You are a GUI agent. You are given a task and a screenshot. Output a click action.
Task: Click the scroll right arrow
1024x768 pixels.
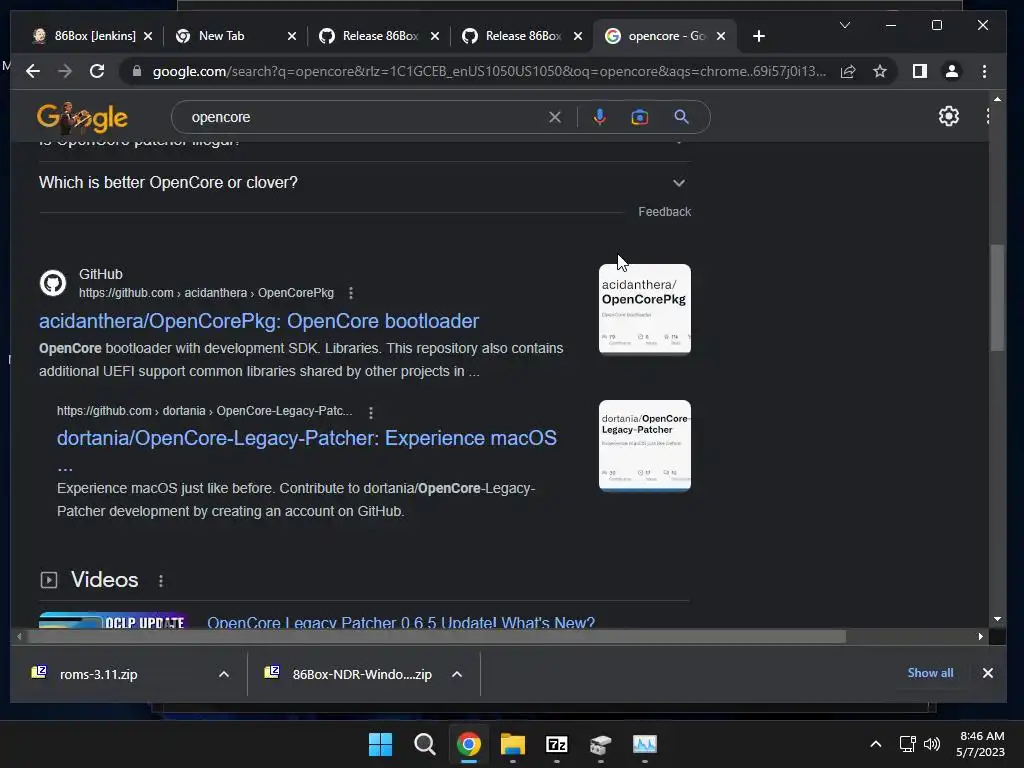click(x=980, y=636)
